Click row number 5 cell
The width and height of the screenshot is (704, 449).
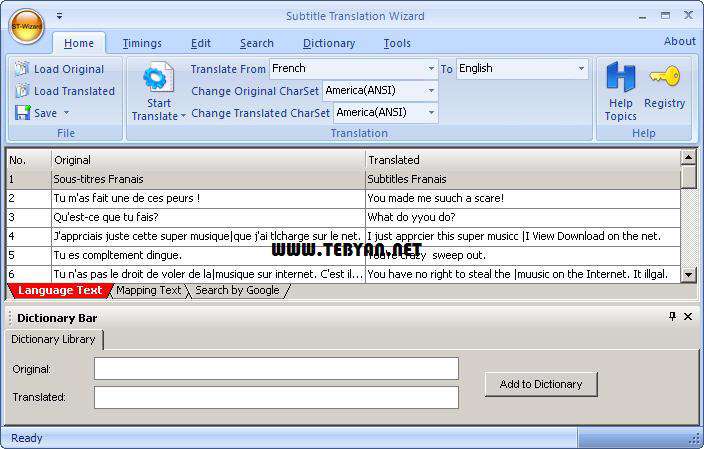pyautogui.click(x=29, y=255)
